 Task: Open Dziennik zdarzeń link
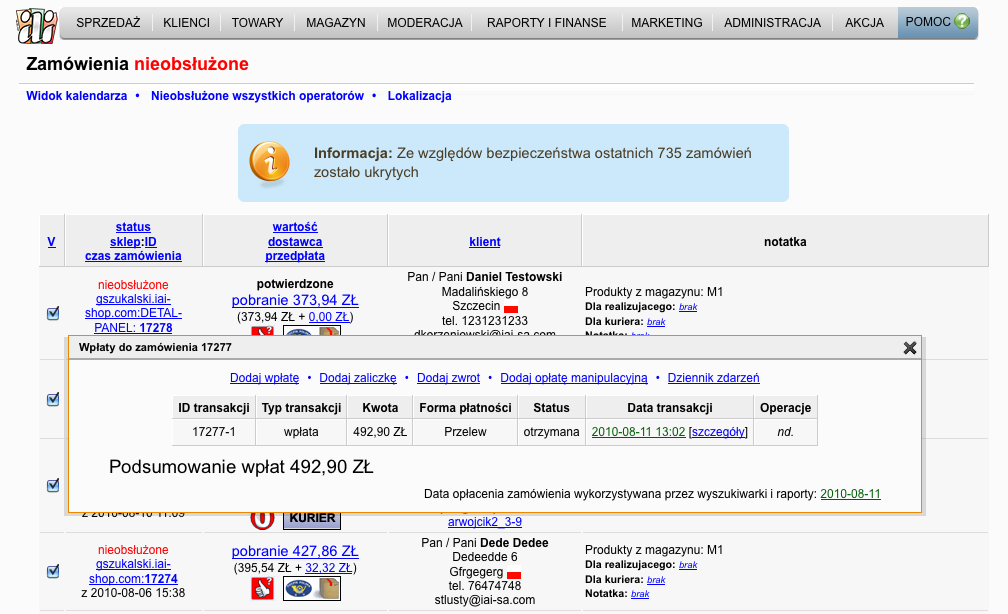pyautogui.click(x=714, y=378)
